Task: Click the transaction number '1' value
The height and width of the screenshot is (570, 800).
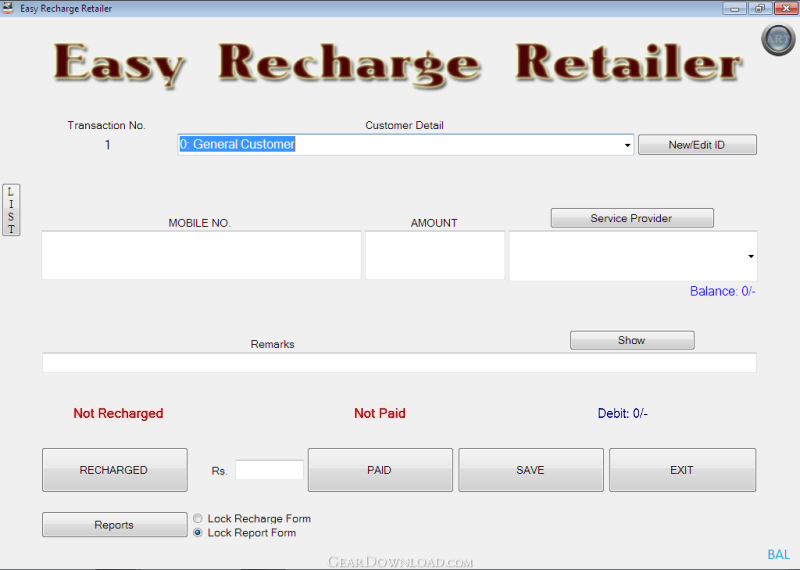Action: click(x=108, y=145)
